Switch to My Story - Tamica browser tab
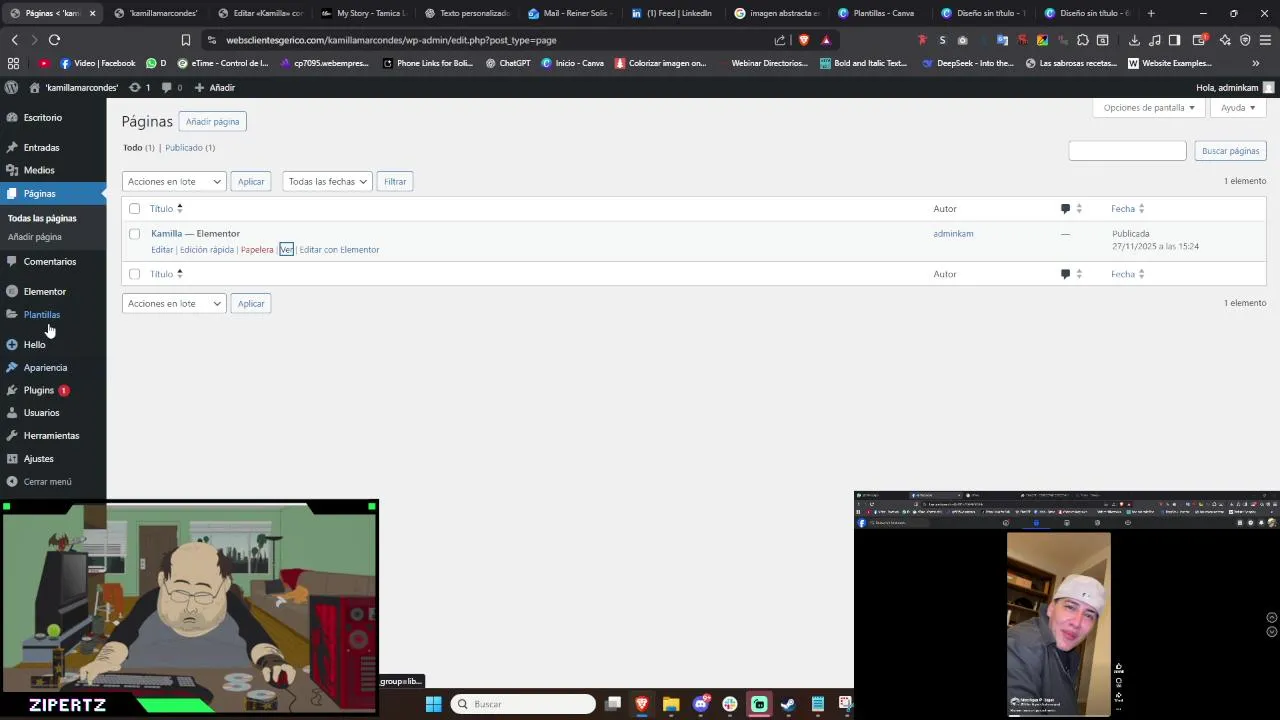Screen dimensions: 1280x720 [x=364, y=13]
